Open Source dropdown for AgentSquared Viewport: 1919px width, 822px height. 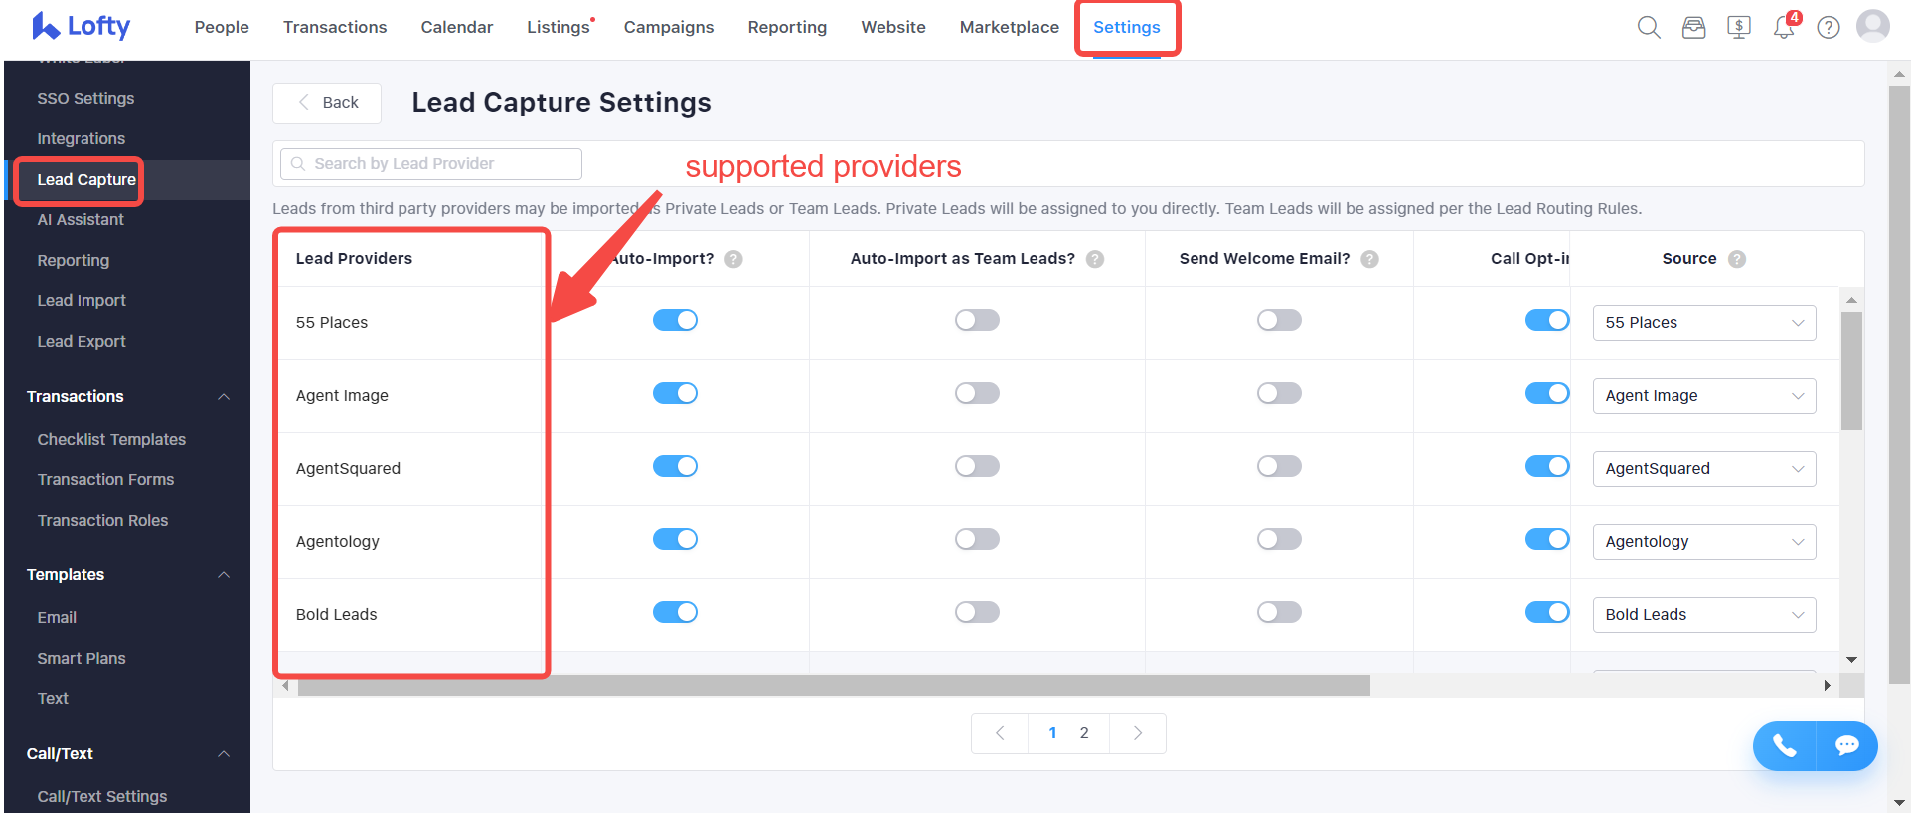1704,469
